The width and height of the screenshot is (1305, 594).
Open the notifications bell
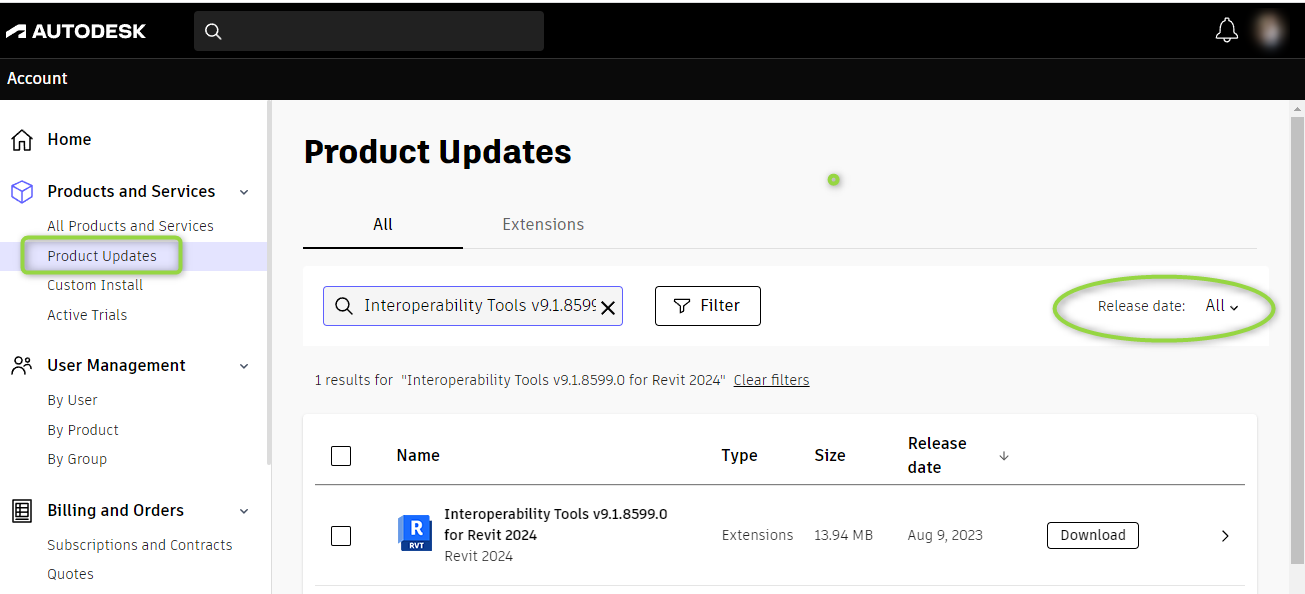(1226, 31)
